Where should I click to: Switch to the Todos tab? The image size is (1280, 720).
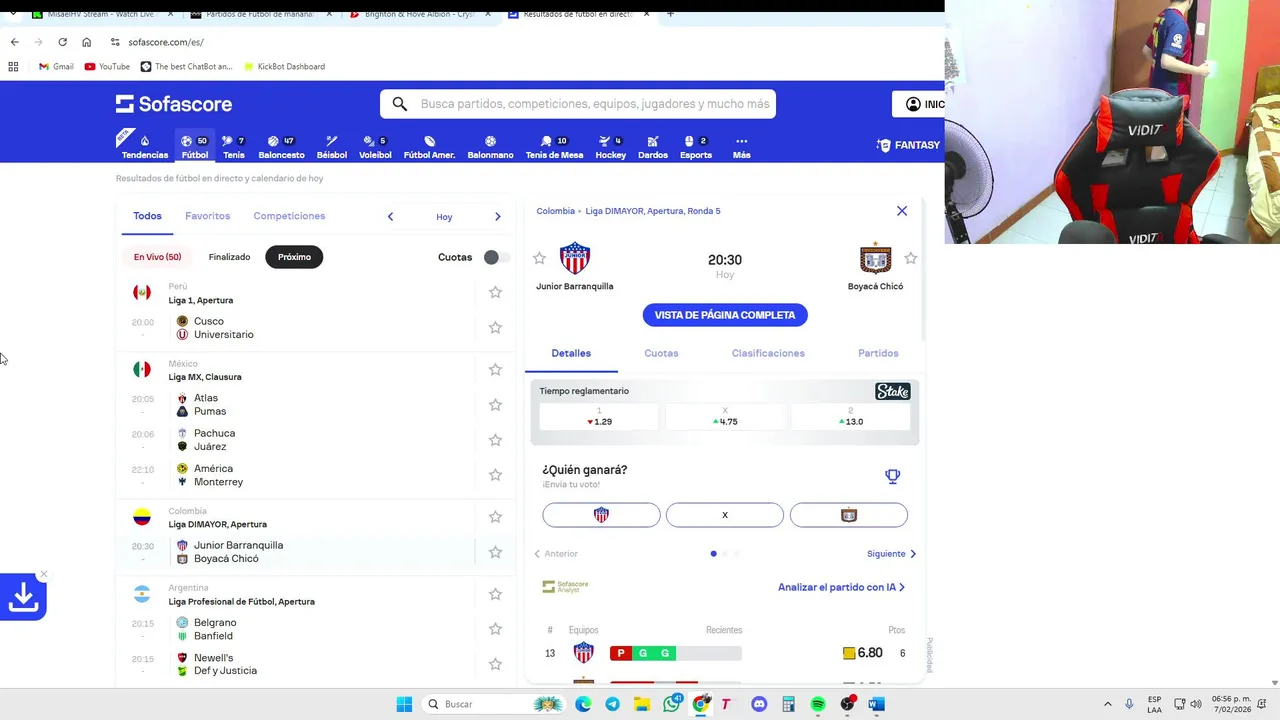147,216
